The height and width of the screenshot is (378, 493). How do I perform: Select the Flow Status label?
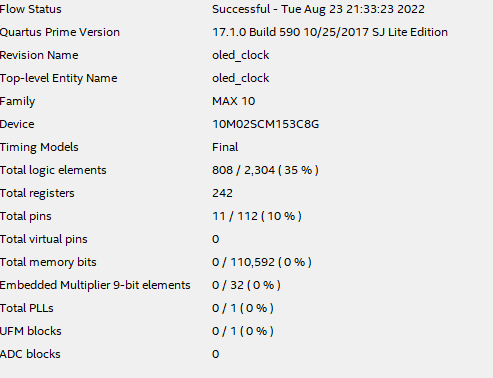(31, 9)
